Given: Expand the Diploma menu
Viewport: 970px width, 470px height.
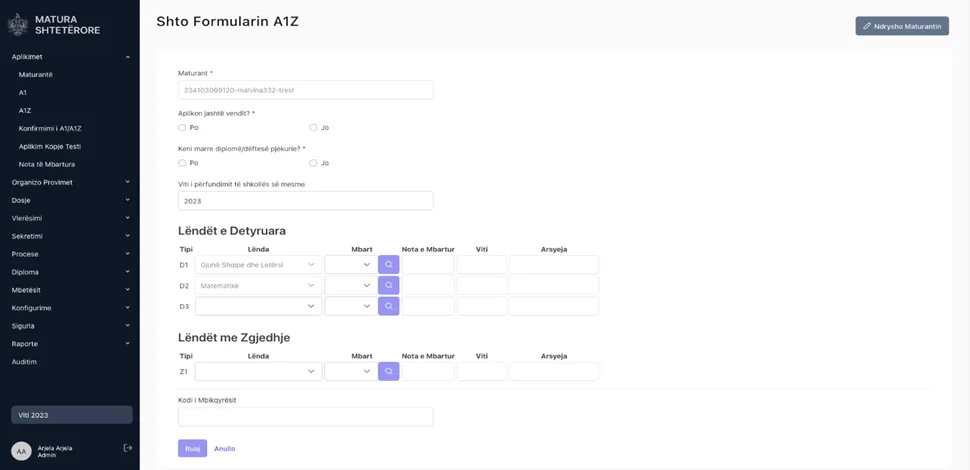Looking at the screenshot, I should click(x=70, y=272).
